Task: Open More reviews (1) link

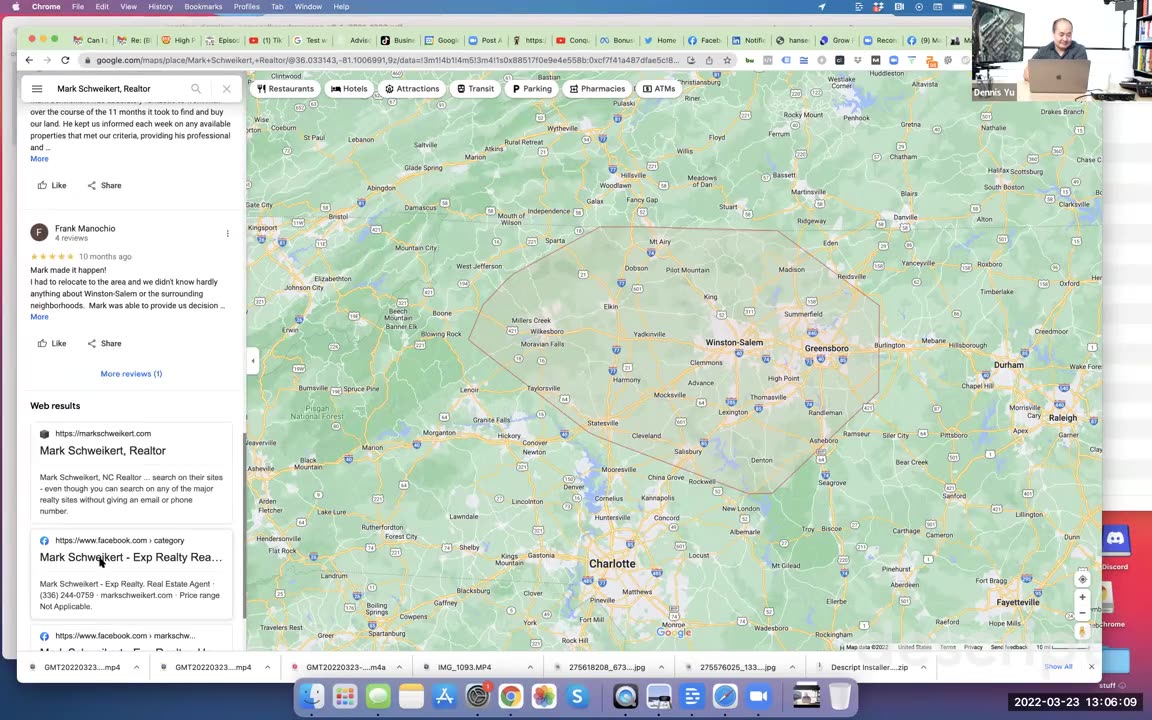Action: click(132, 374)
